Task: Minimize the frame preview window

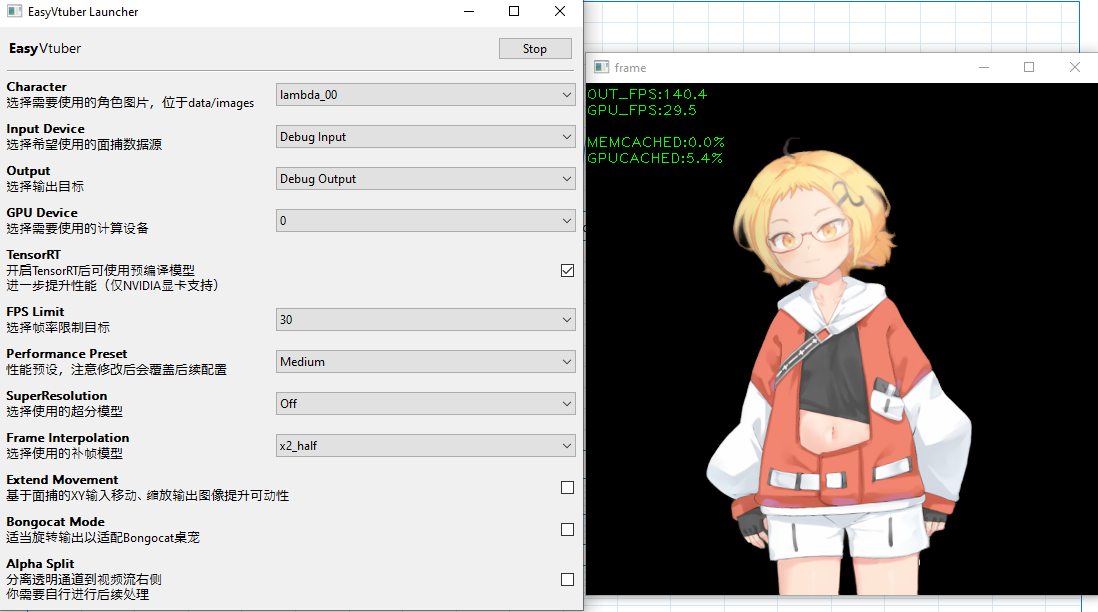Action: [984, 67]
